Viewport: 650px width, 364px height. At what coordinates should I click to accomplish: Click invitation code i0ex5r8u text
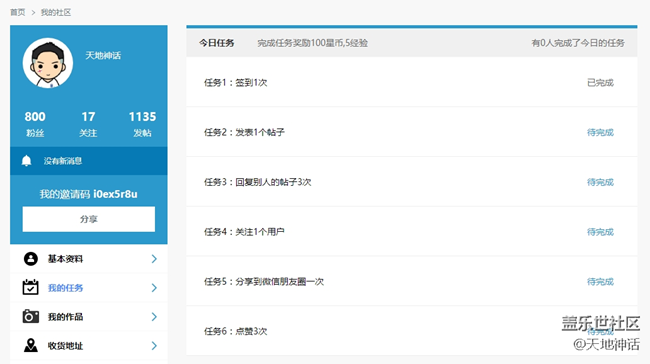(x=115, y=194)
